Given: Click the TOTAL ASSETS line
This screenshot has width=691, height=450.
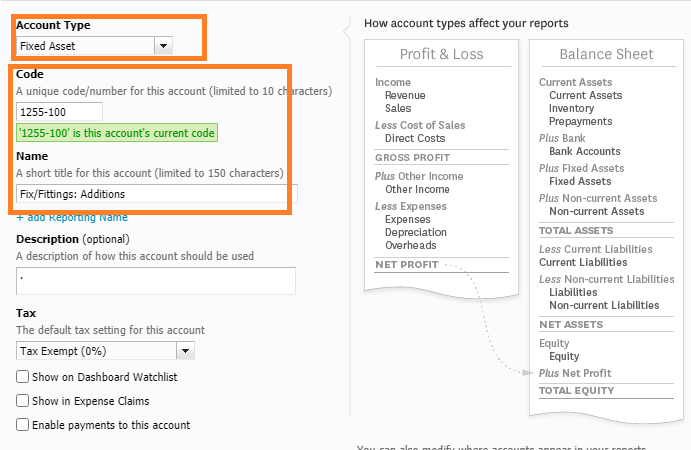Looking at the screenshot, I should pyautogui.click(x=576, y=231).
